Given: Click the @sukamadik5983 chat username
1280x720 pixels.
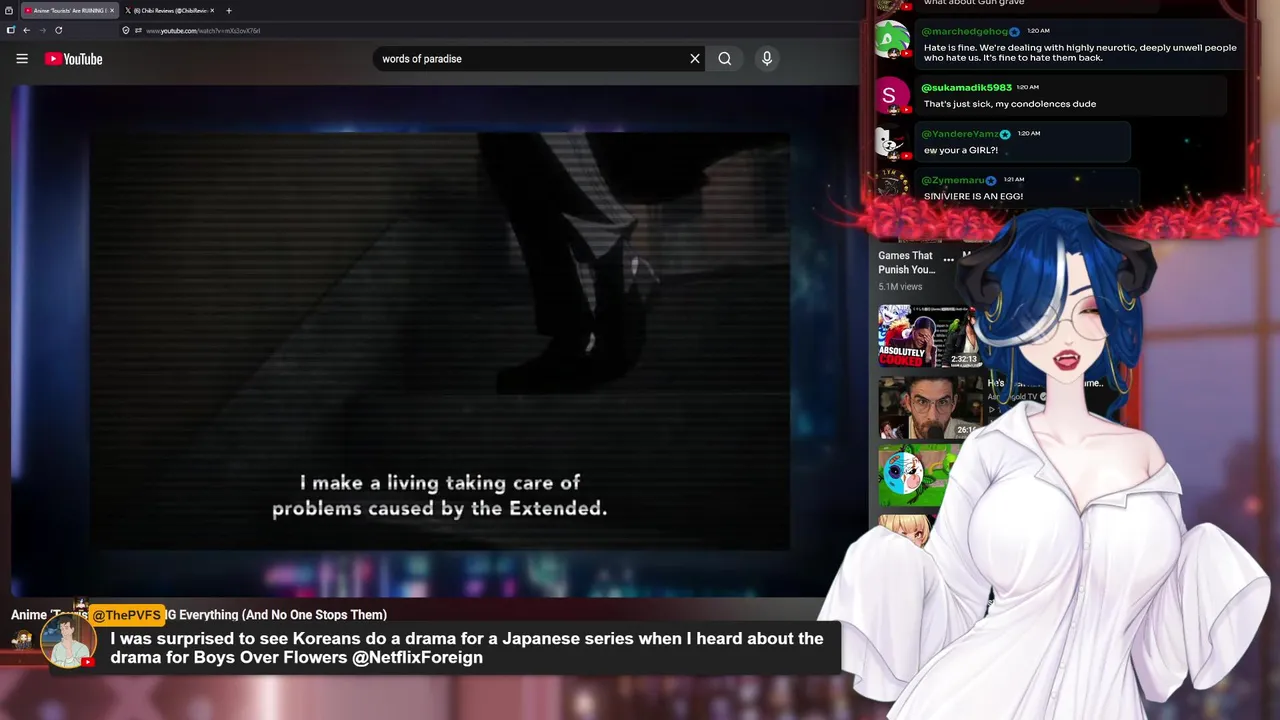Looking at the screenshot, I should [966, 87].
